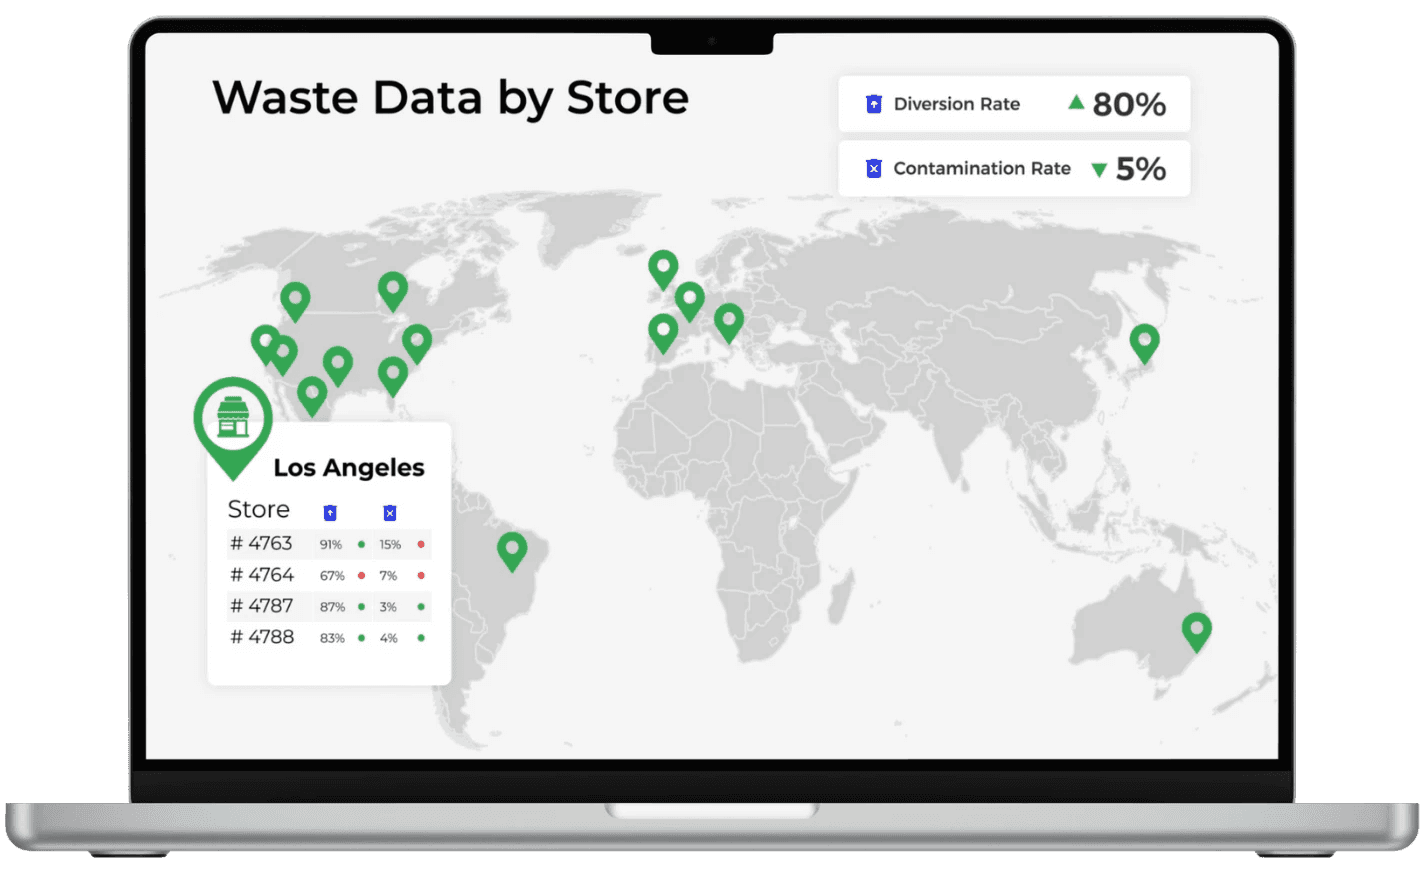Select the map pin over western Canada
The width and height of the screenshot is (1425, 873).
click(x=295, y=301)
